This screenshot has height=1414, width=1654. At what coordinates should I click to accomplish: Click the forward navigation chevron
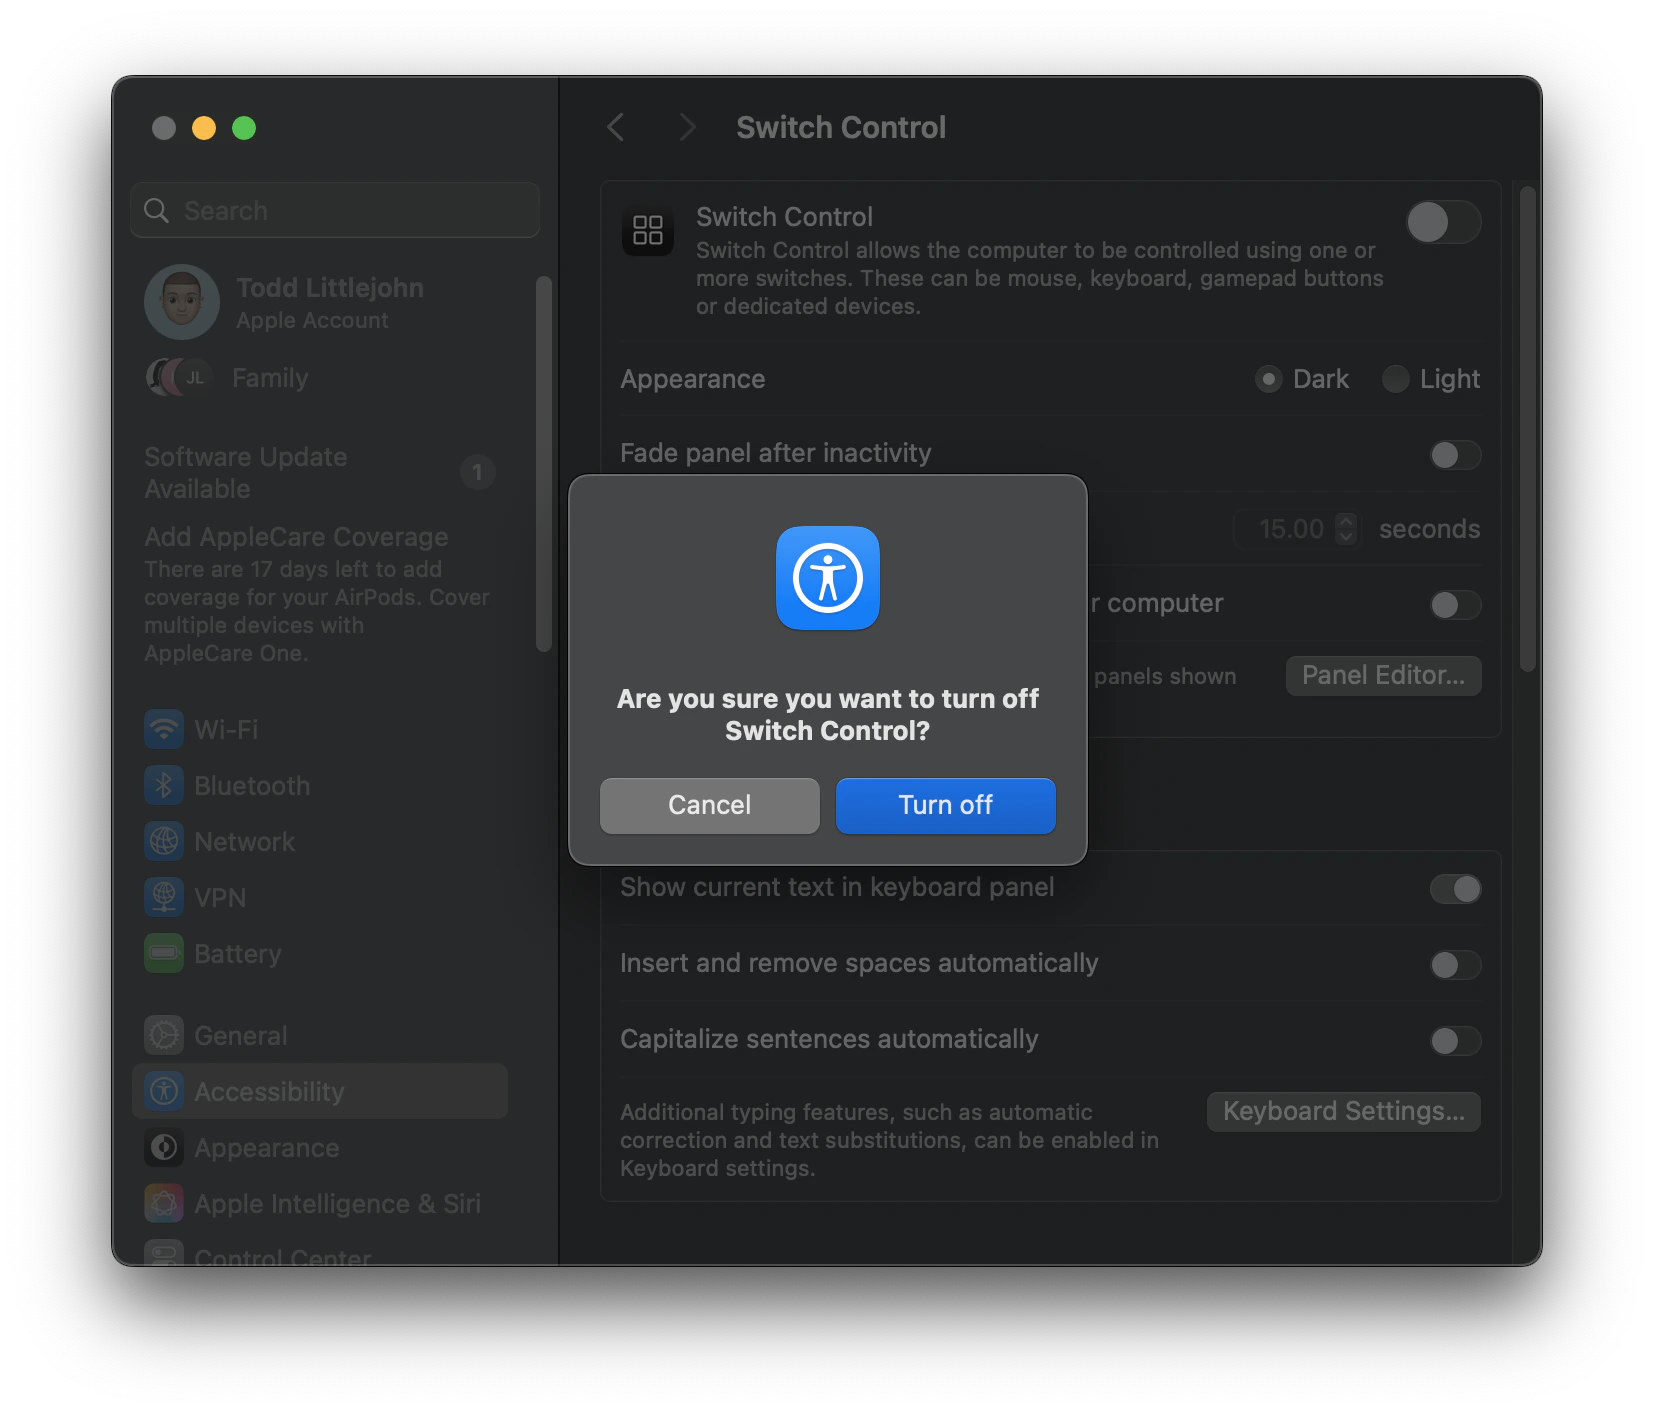pyautogui.click(x=687, y=127)
